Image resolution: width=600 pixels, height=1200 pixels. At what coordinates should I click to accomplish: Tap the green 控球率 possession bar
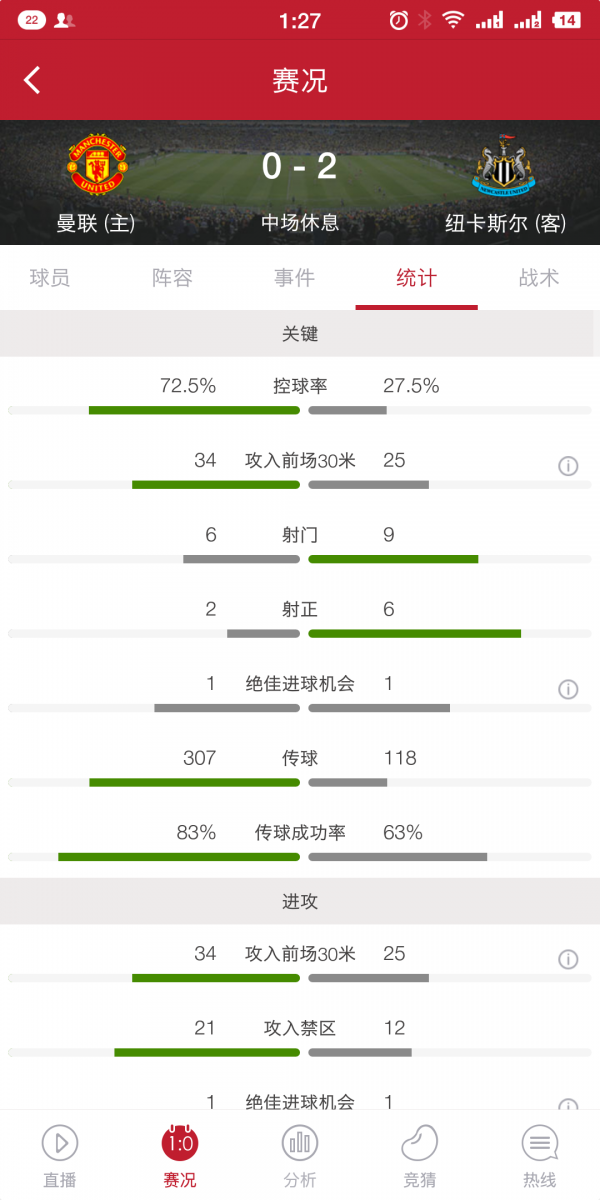pos(194,410)
